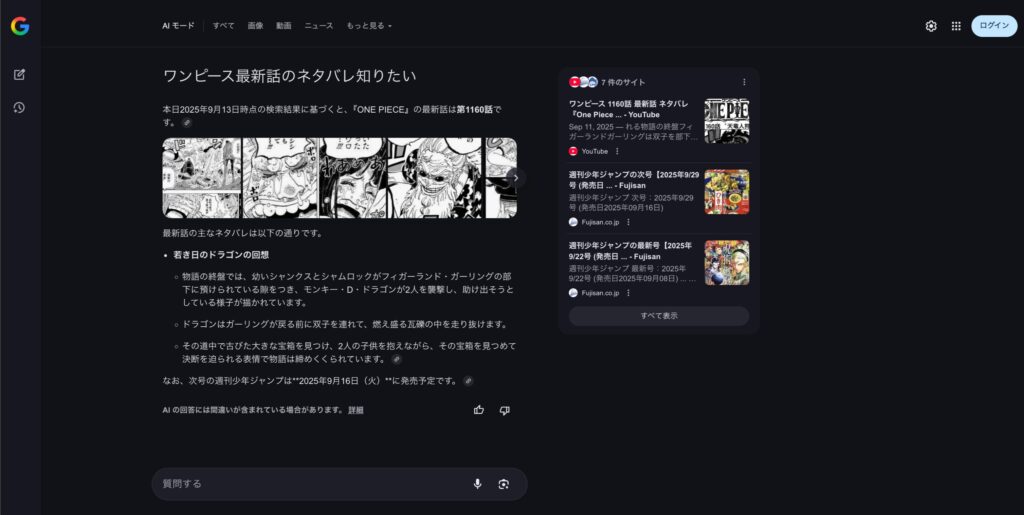Switch to the ニュース tab

coord(319,26)
